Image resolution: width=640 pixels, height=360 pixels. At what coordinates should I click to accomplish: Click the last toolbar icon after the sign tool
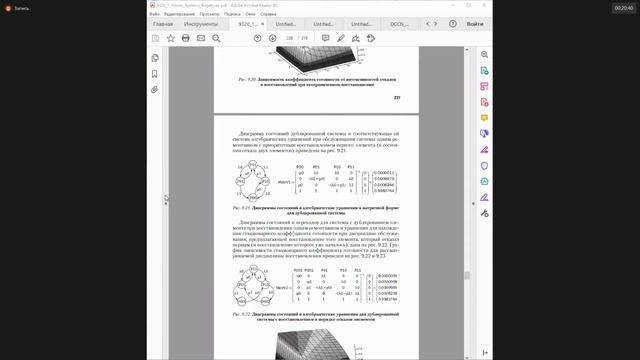point(371,38)
